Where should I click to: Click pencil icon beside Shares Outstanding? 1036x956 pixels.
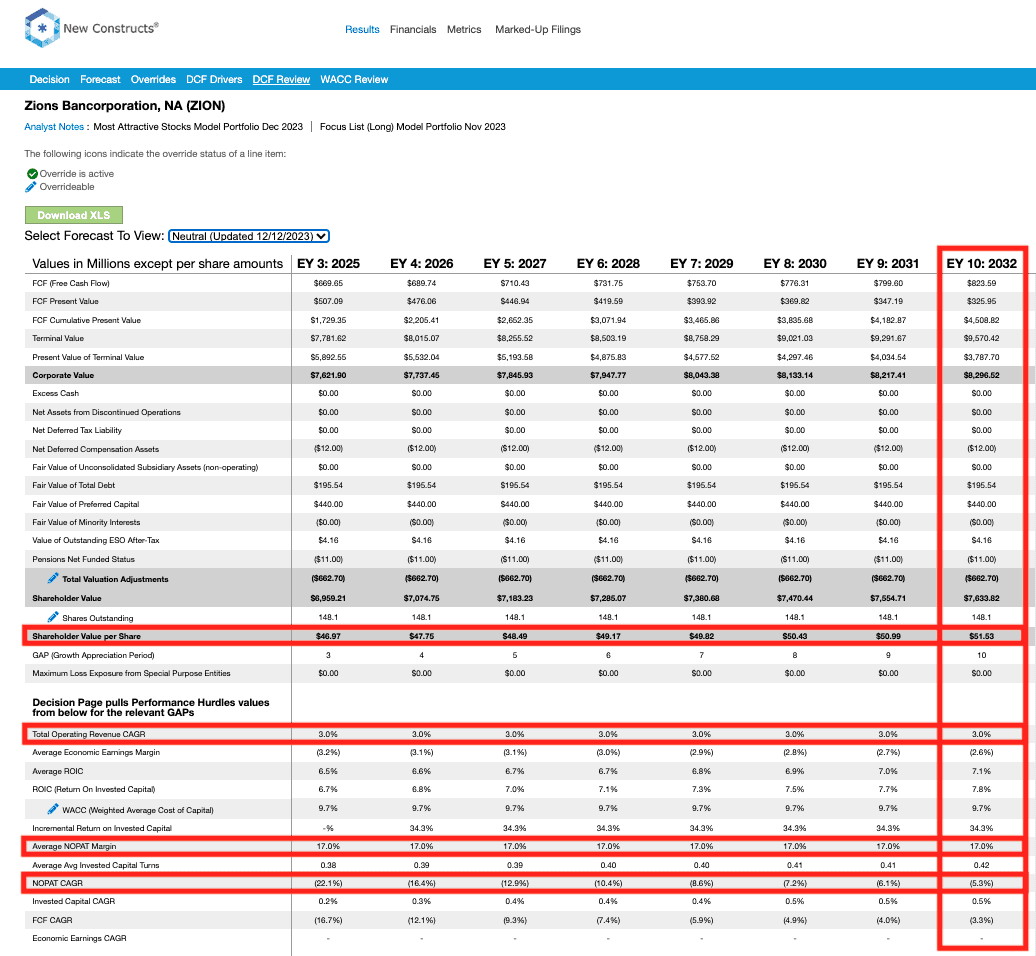click(53, 617)
